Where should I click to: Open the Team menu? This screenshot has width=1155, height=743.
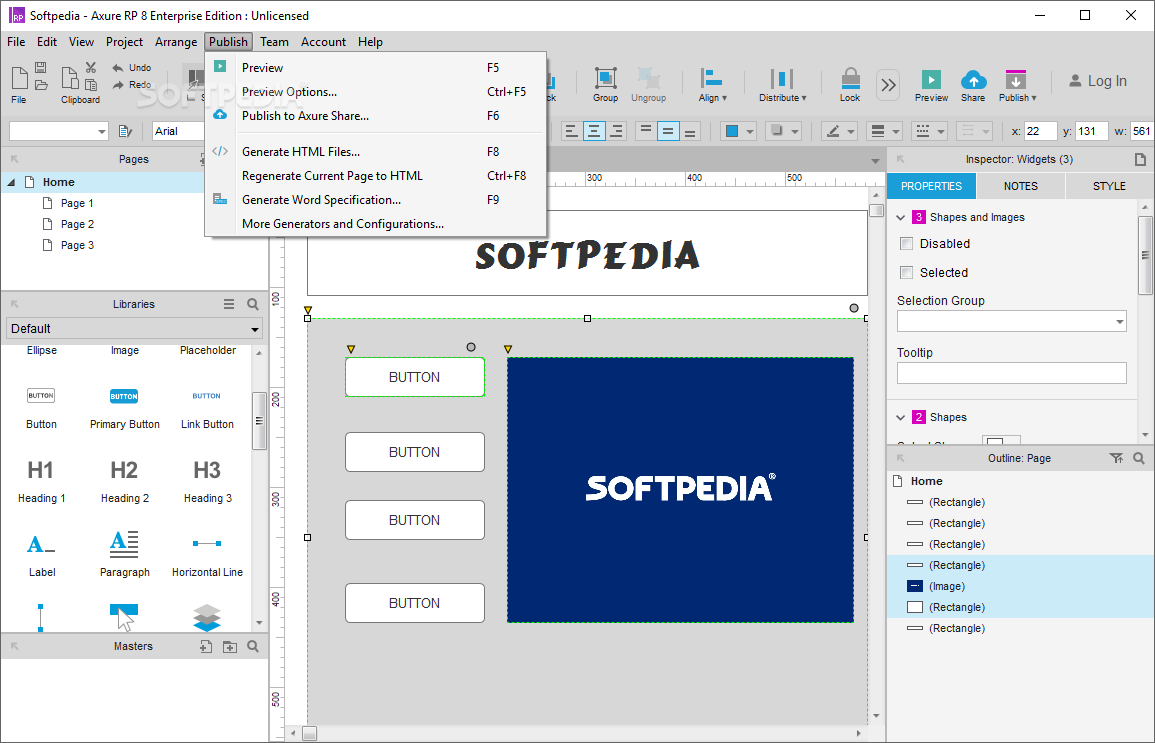point(274,42)
